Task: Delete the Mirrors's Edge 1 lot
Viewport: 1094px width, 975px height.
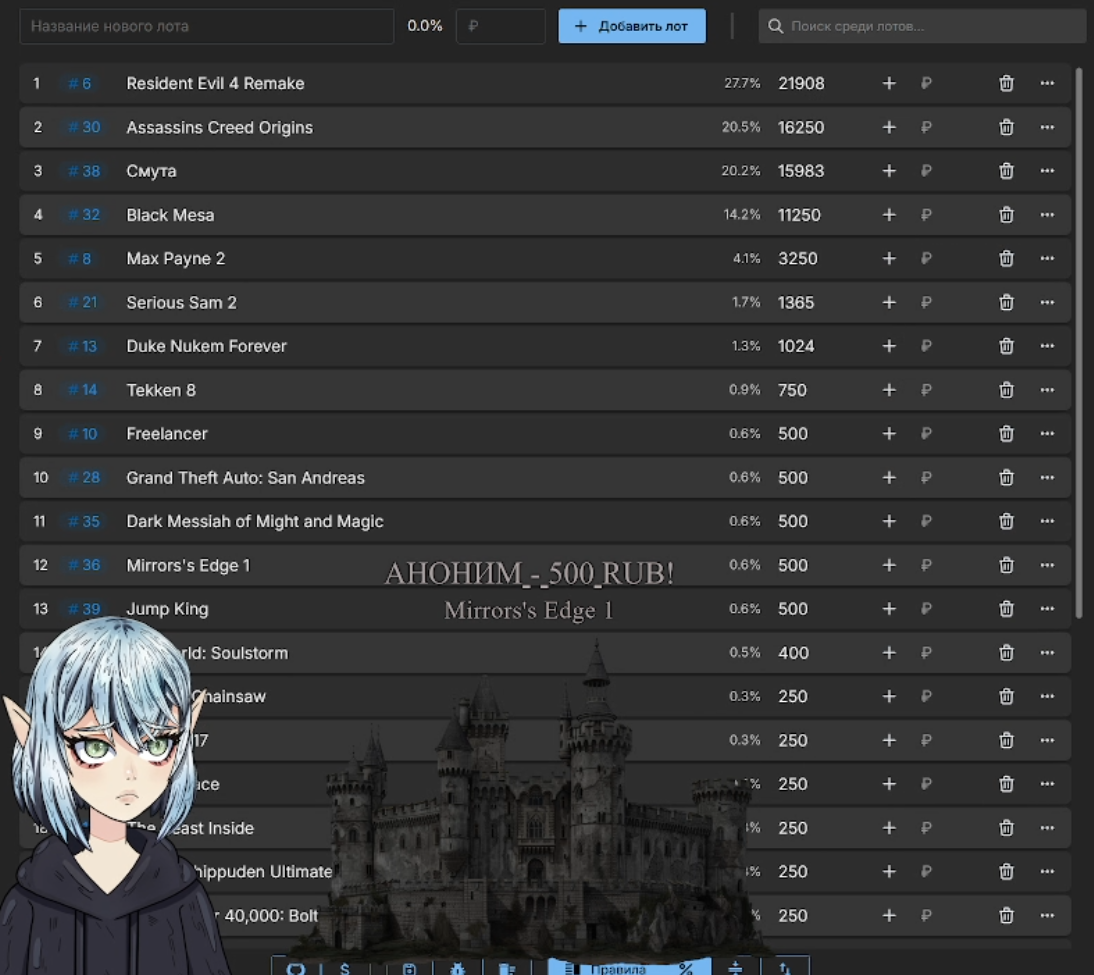Action: pyautogui.click(x=1006, y=565)
